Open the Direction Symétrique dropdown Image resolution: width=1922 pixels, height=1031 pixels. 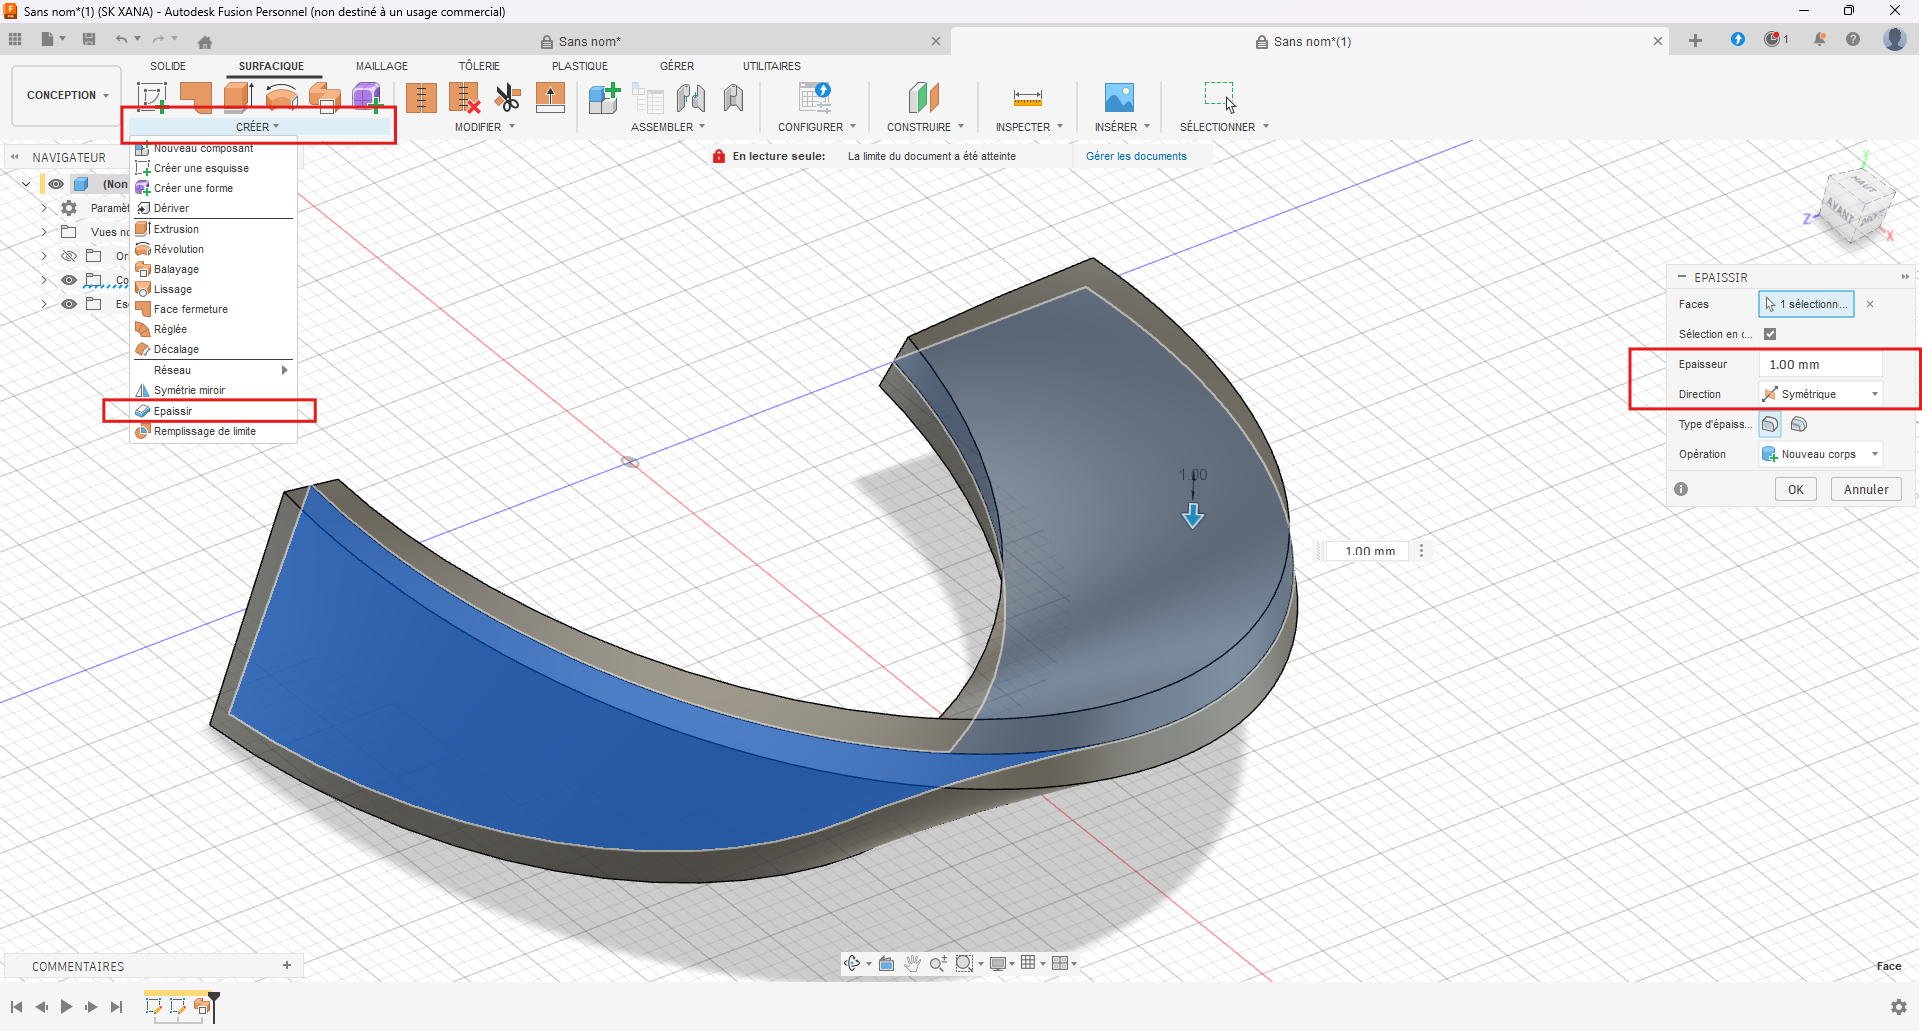tap(1821, 394)
